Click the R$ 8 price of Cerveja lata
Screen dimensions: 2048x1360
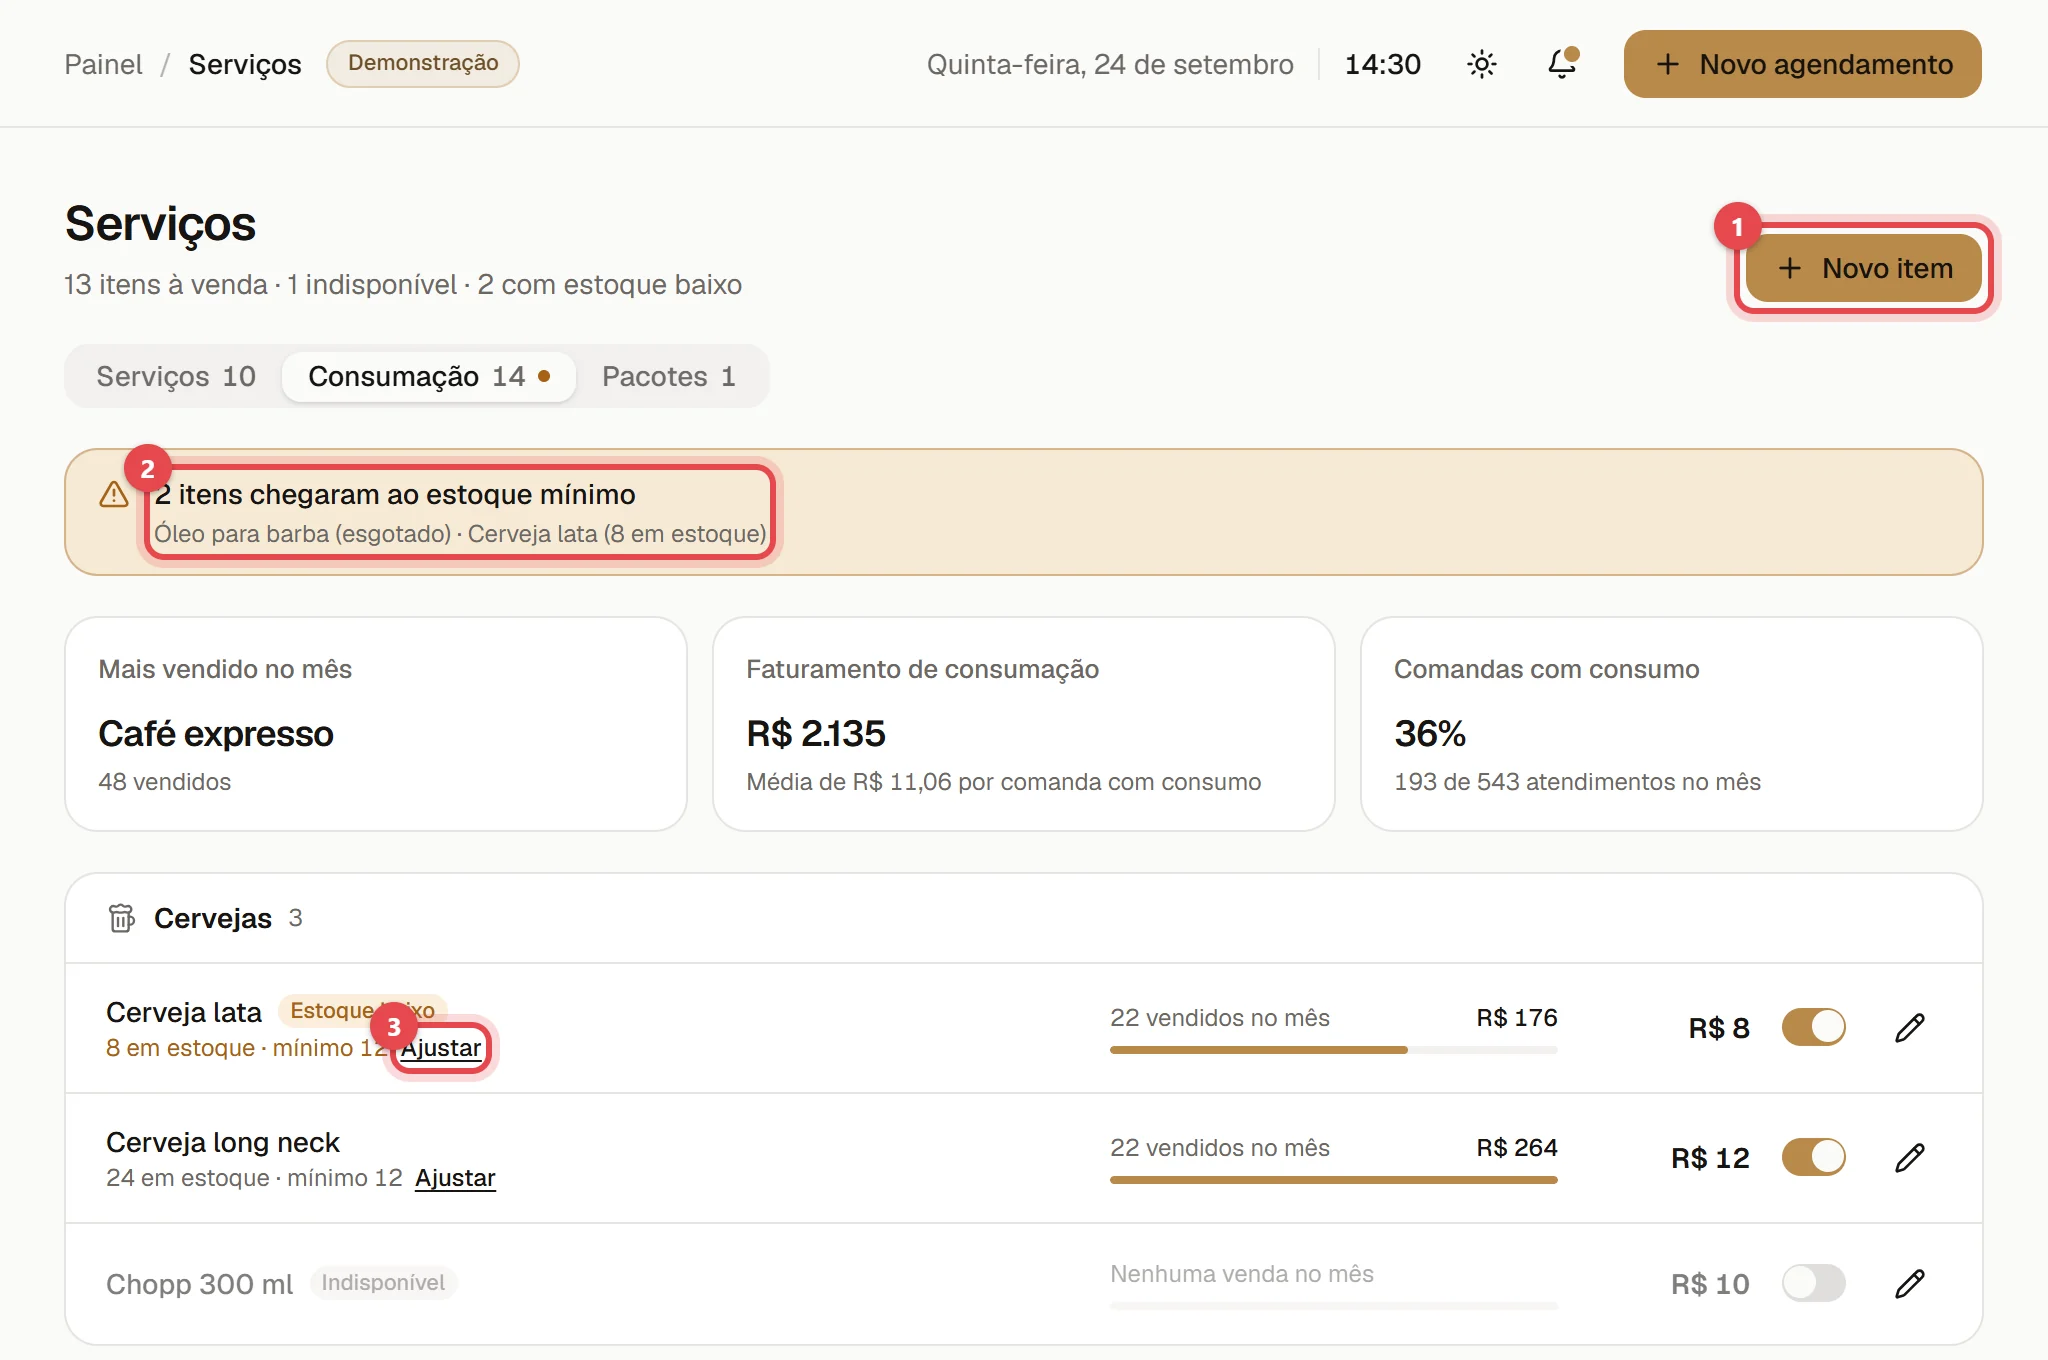pyautogui.click(x=1719, y=1028)
